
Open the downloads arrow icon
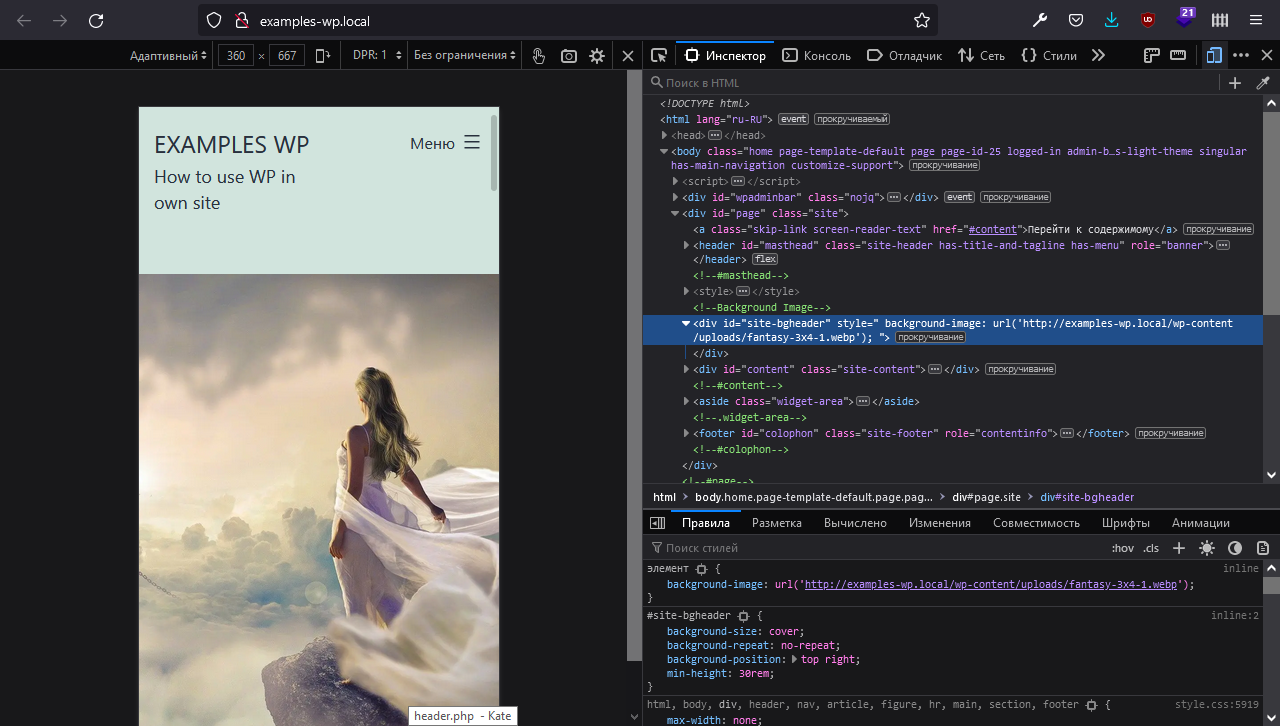click(x=1112, y=20)
